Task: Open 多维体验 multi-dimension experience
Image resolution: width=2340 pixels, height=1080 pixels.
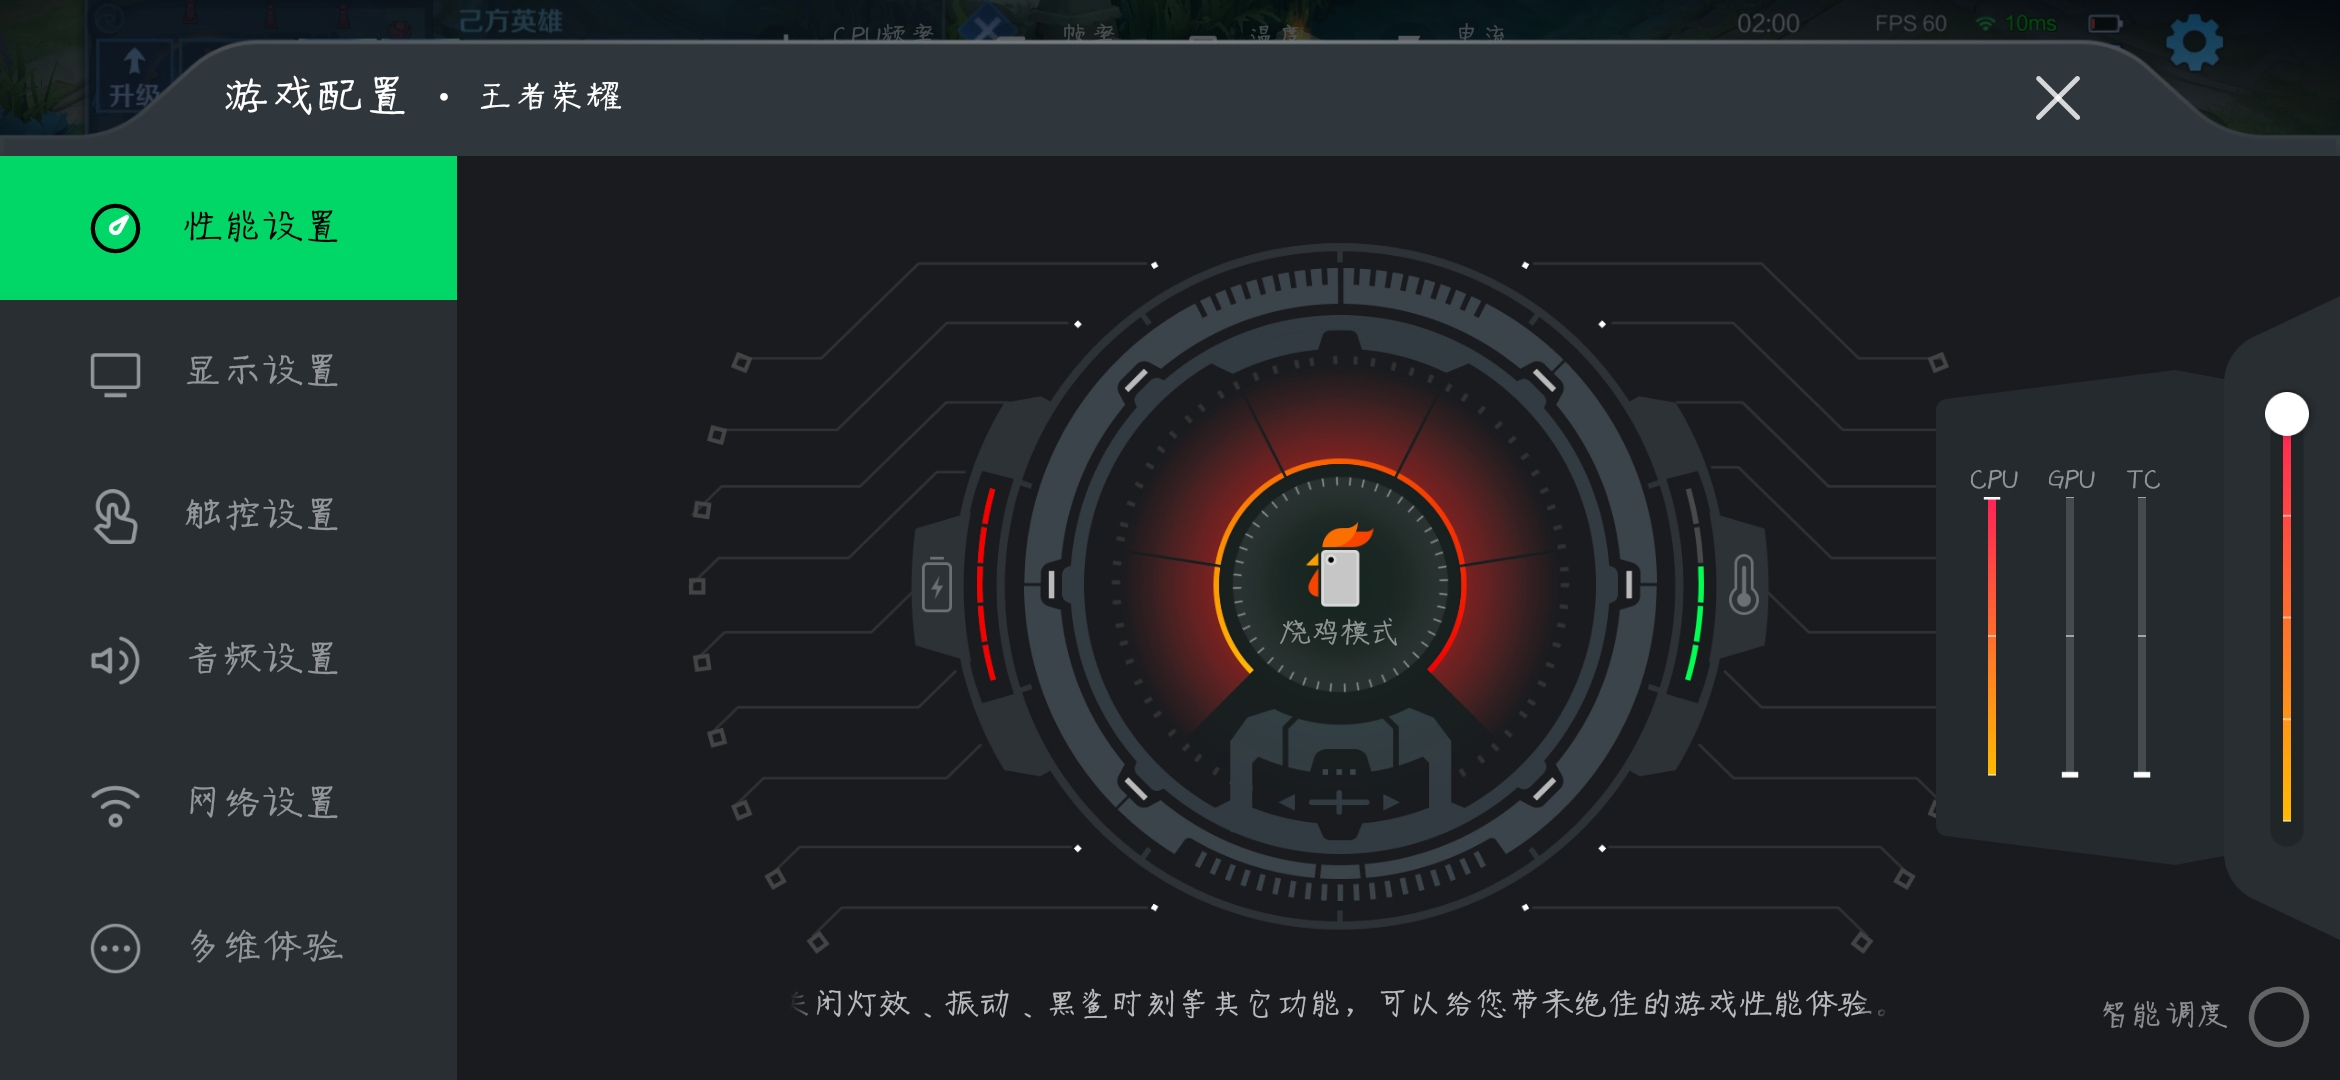Action: pyautogui.click(x=228, y=948)
